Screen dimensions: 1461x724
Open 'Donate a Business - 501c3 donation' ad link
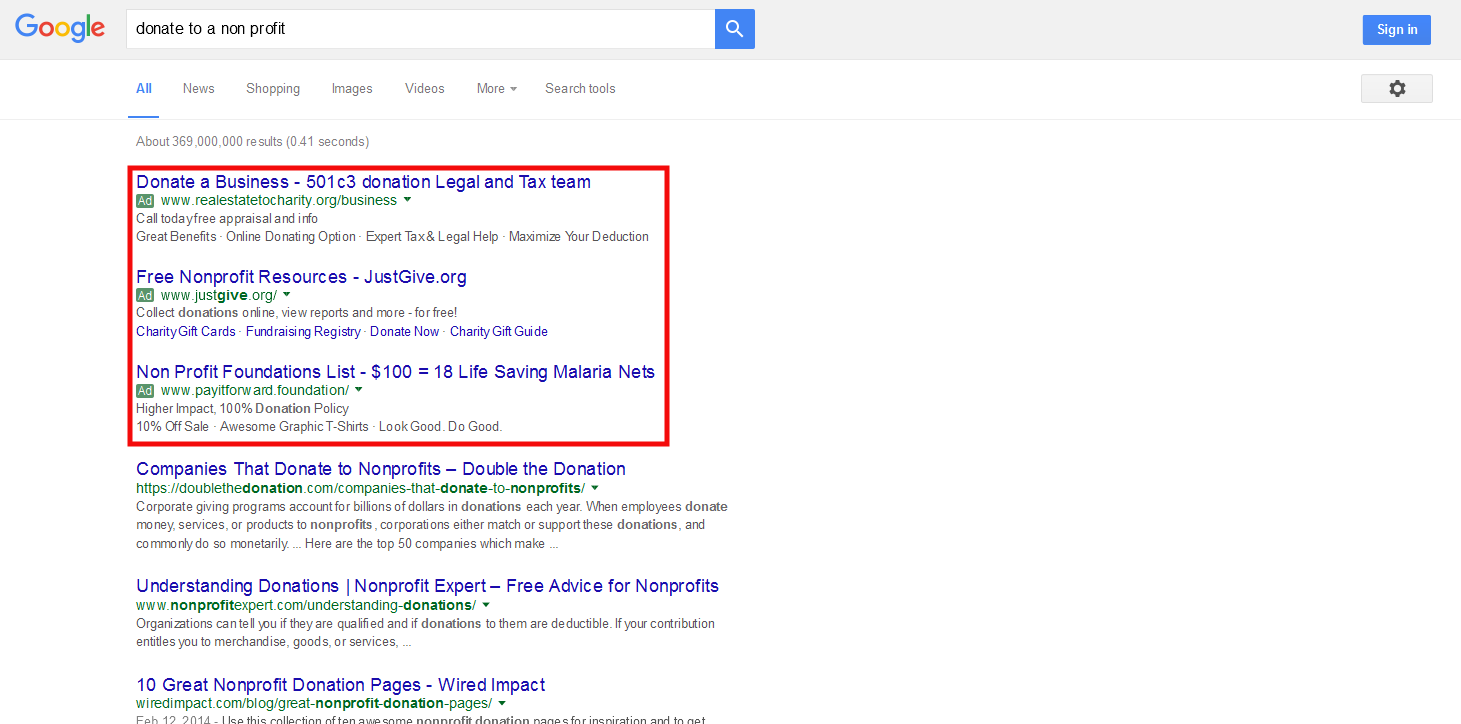tap(363, 182)
